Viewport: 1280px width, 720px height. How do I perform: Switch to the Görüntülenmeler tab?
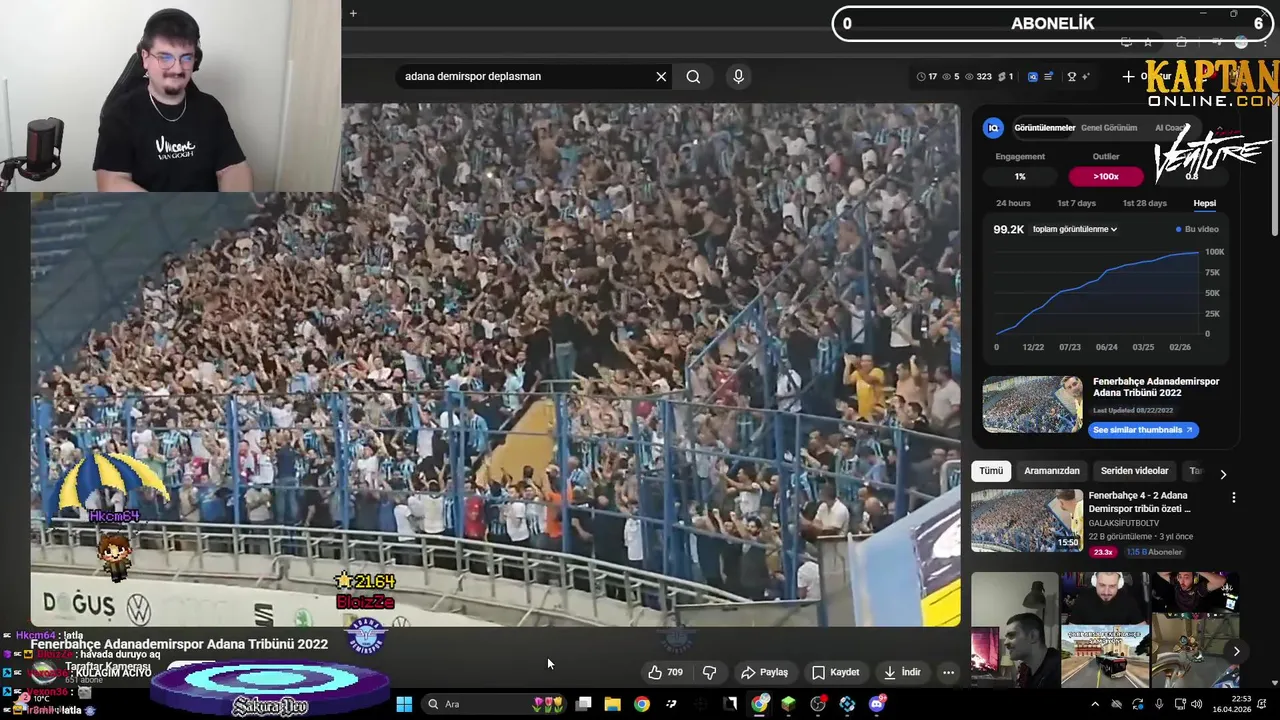1044,128
